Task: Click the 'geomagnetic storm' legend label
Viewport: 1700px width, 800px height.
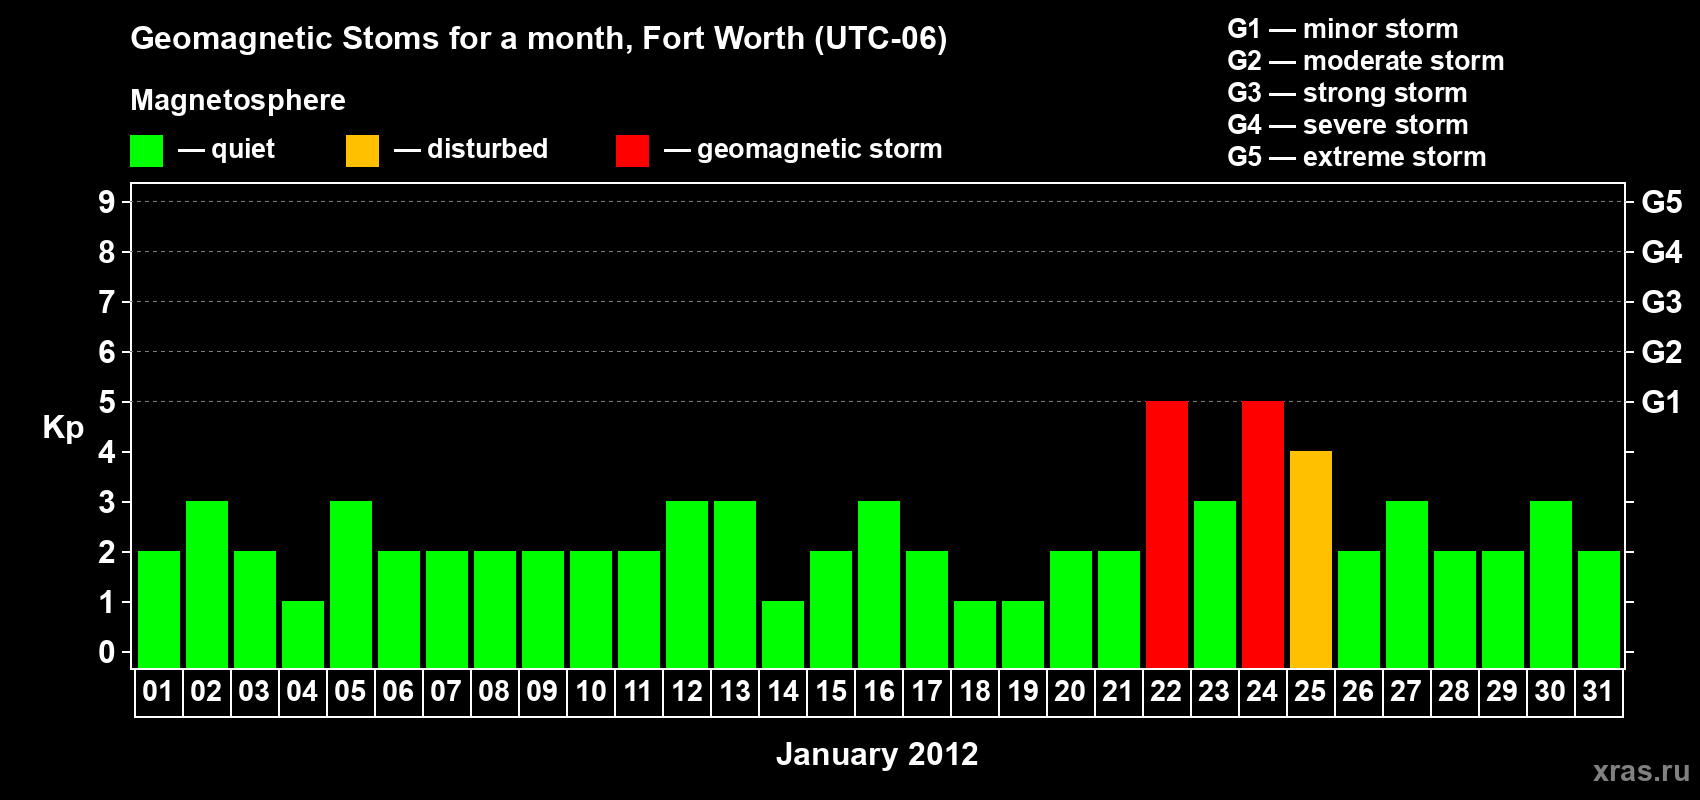Action: click(819, 150)
